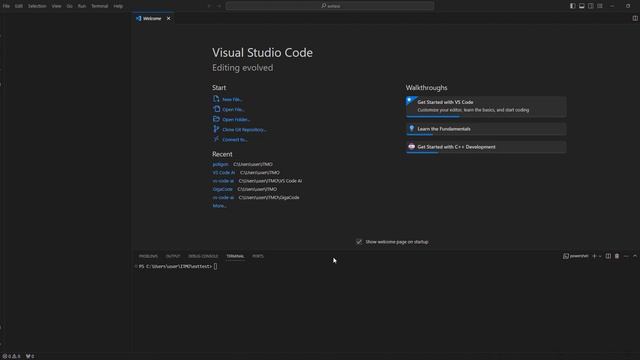Open the Selection menu
Image resolution: width=640 pixels, height=360 pixels.
click(37, 6)
